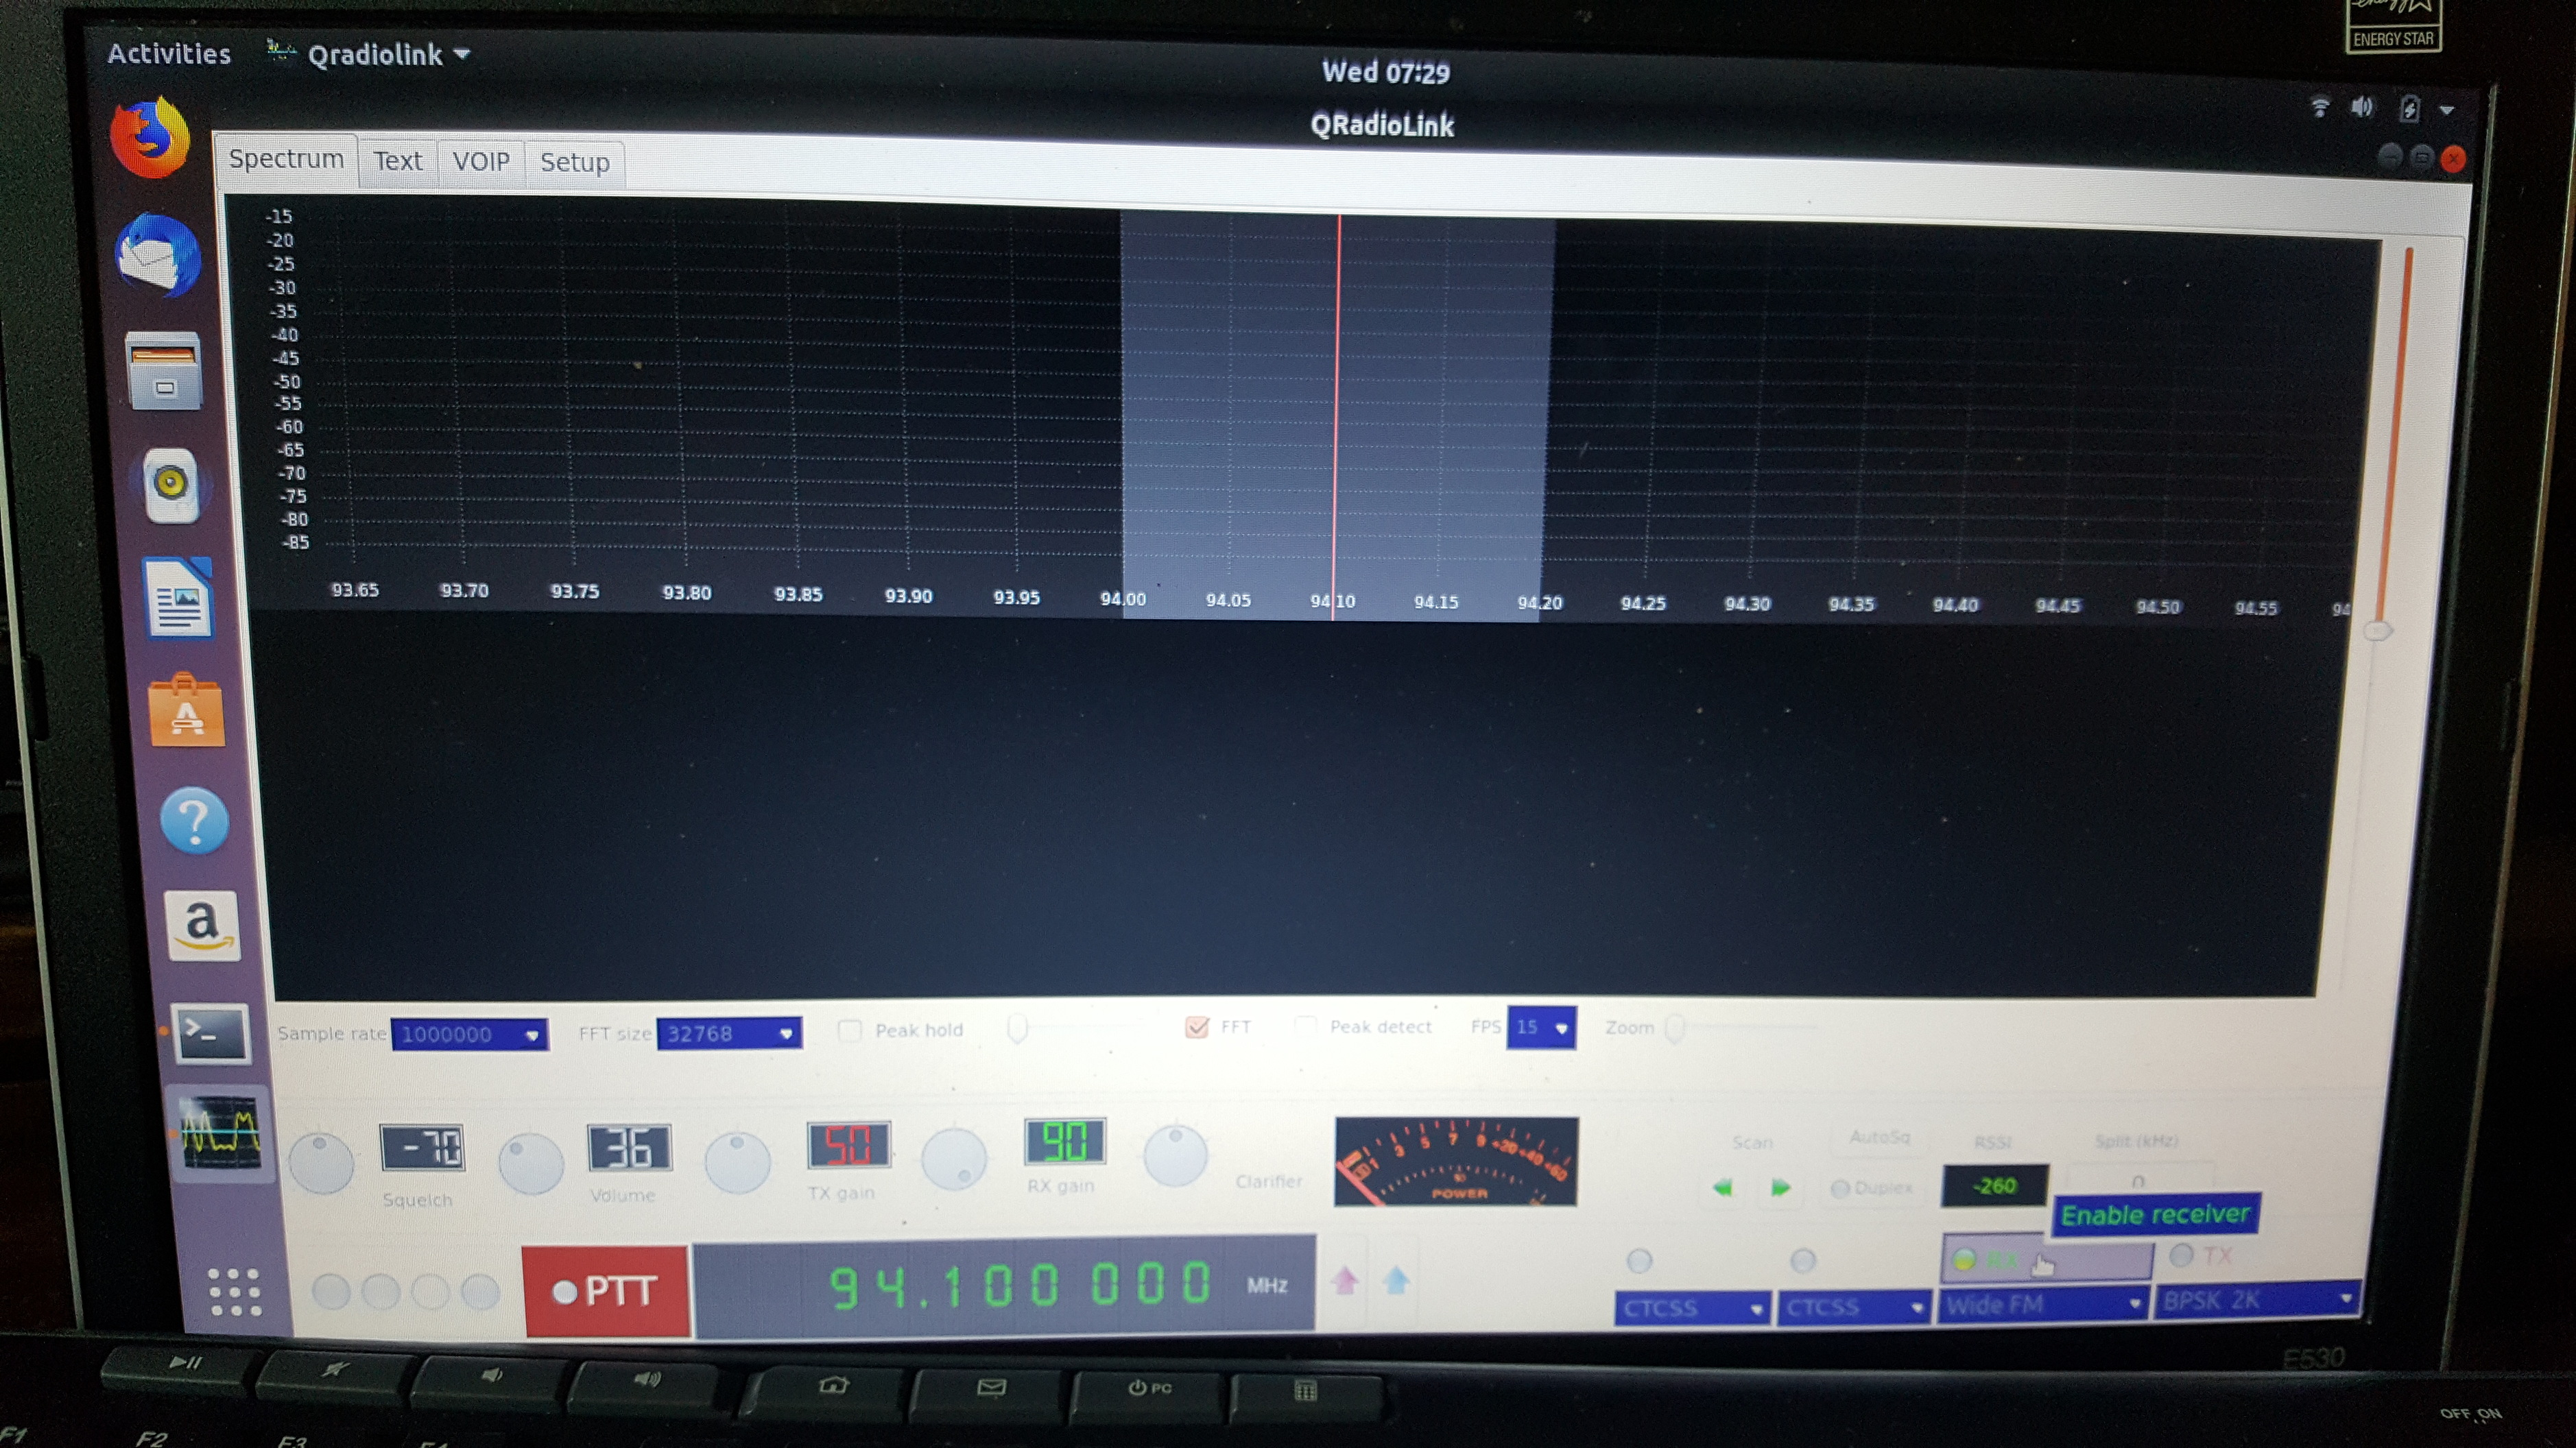This screenshot has height=1448, width=2576.
Task: Open the Sample rate 1000000 dropdown
Action: click(x=470, y=1034)
